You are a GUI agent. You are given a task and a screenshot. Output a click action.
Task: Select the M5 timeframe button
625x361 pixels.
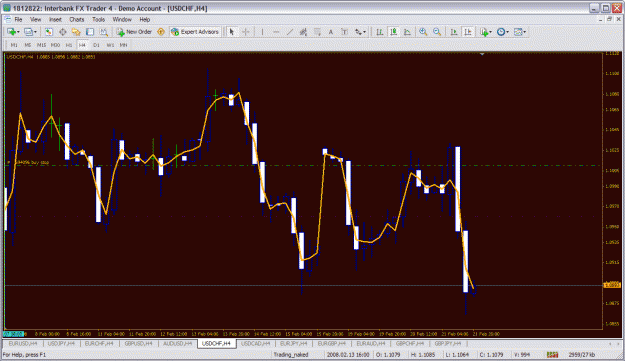click(28, 45)
